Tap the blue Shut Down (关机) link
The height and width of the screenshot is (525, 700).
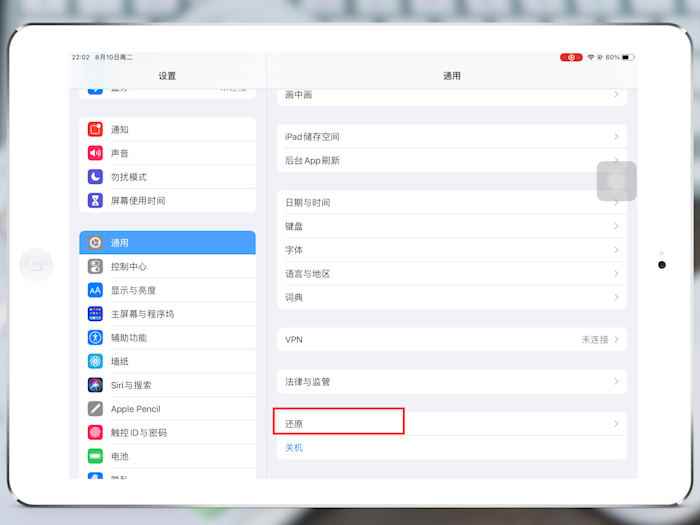(x=294, y=447)
